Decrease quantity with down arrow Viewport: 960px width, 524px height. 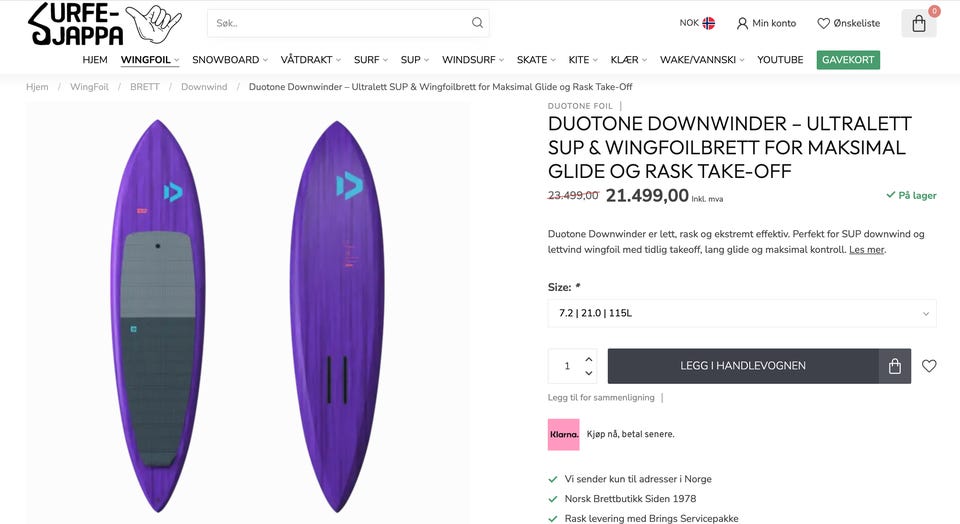pyautogui.click(x=589, y=373)
